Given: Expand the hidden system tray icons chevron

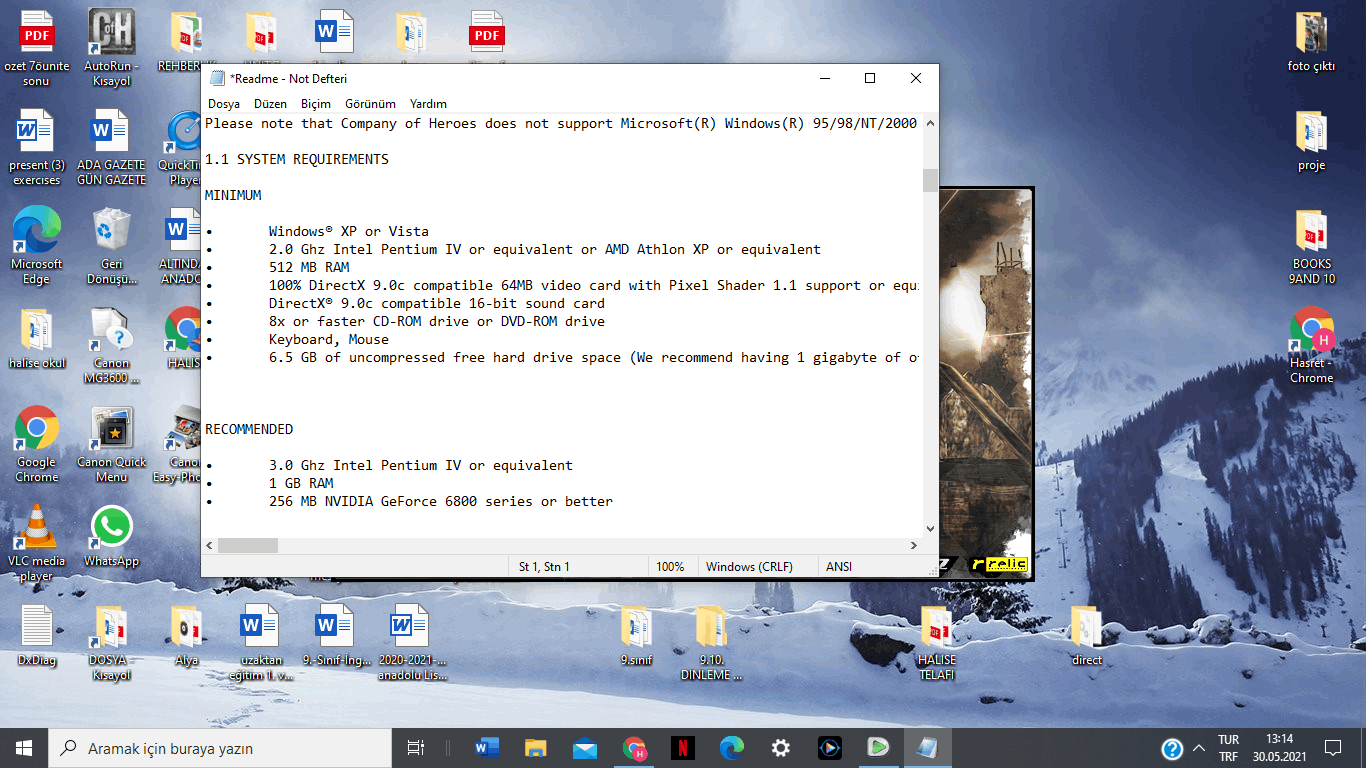Looking at the screenshot, I should 1200,748.
